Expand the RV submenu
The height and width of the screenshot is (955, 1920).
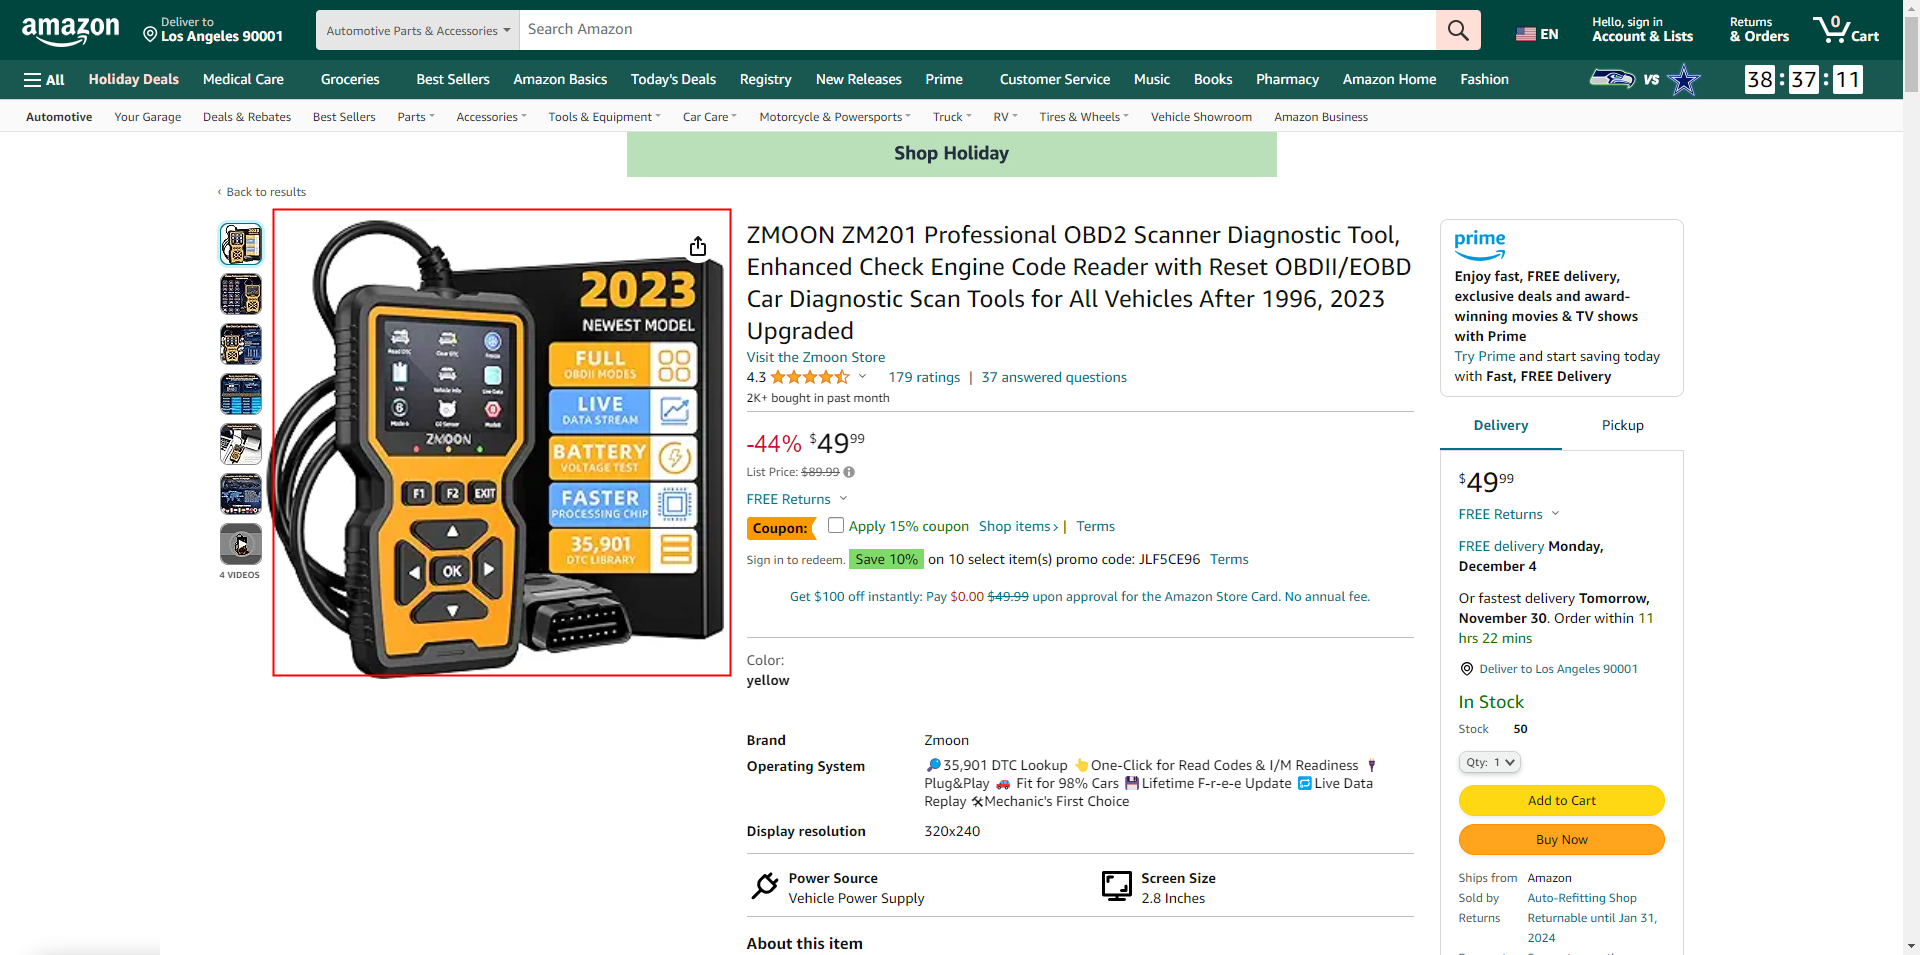[1005, 117]
